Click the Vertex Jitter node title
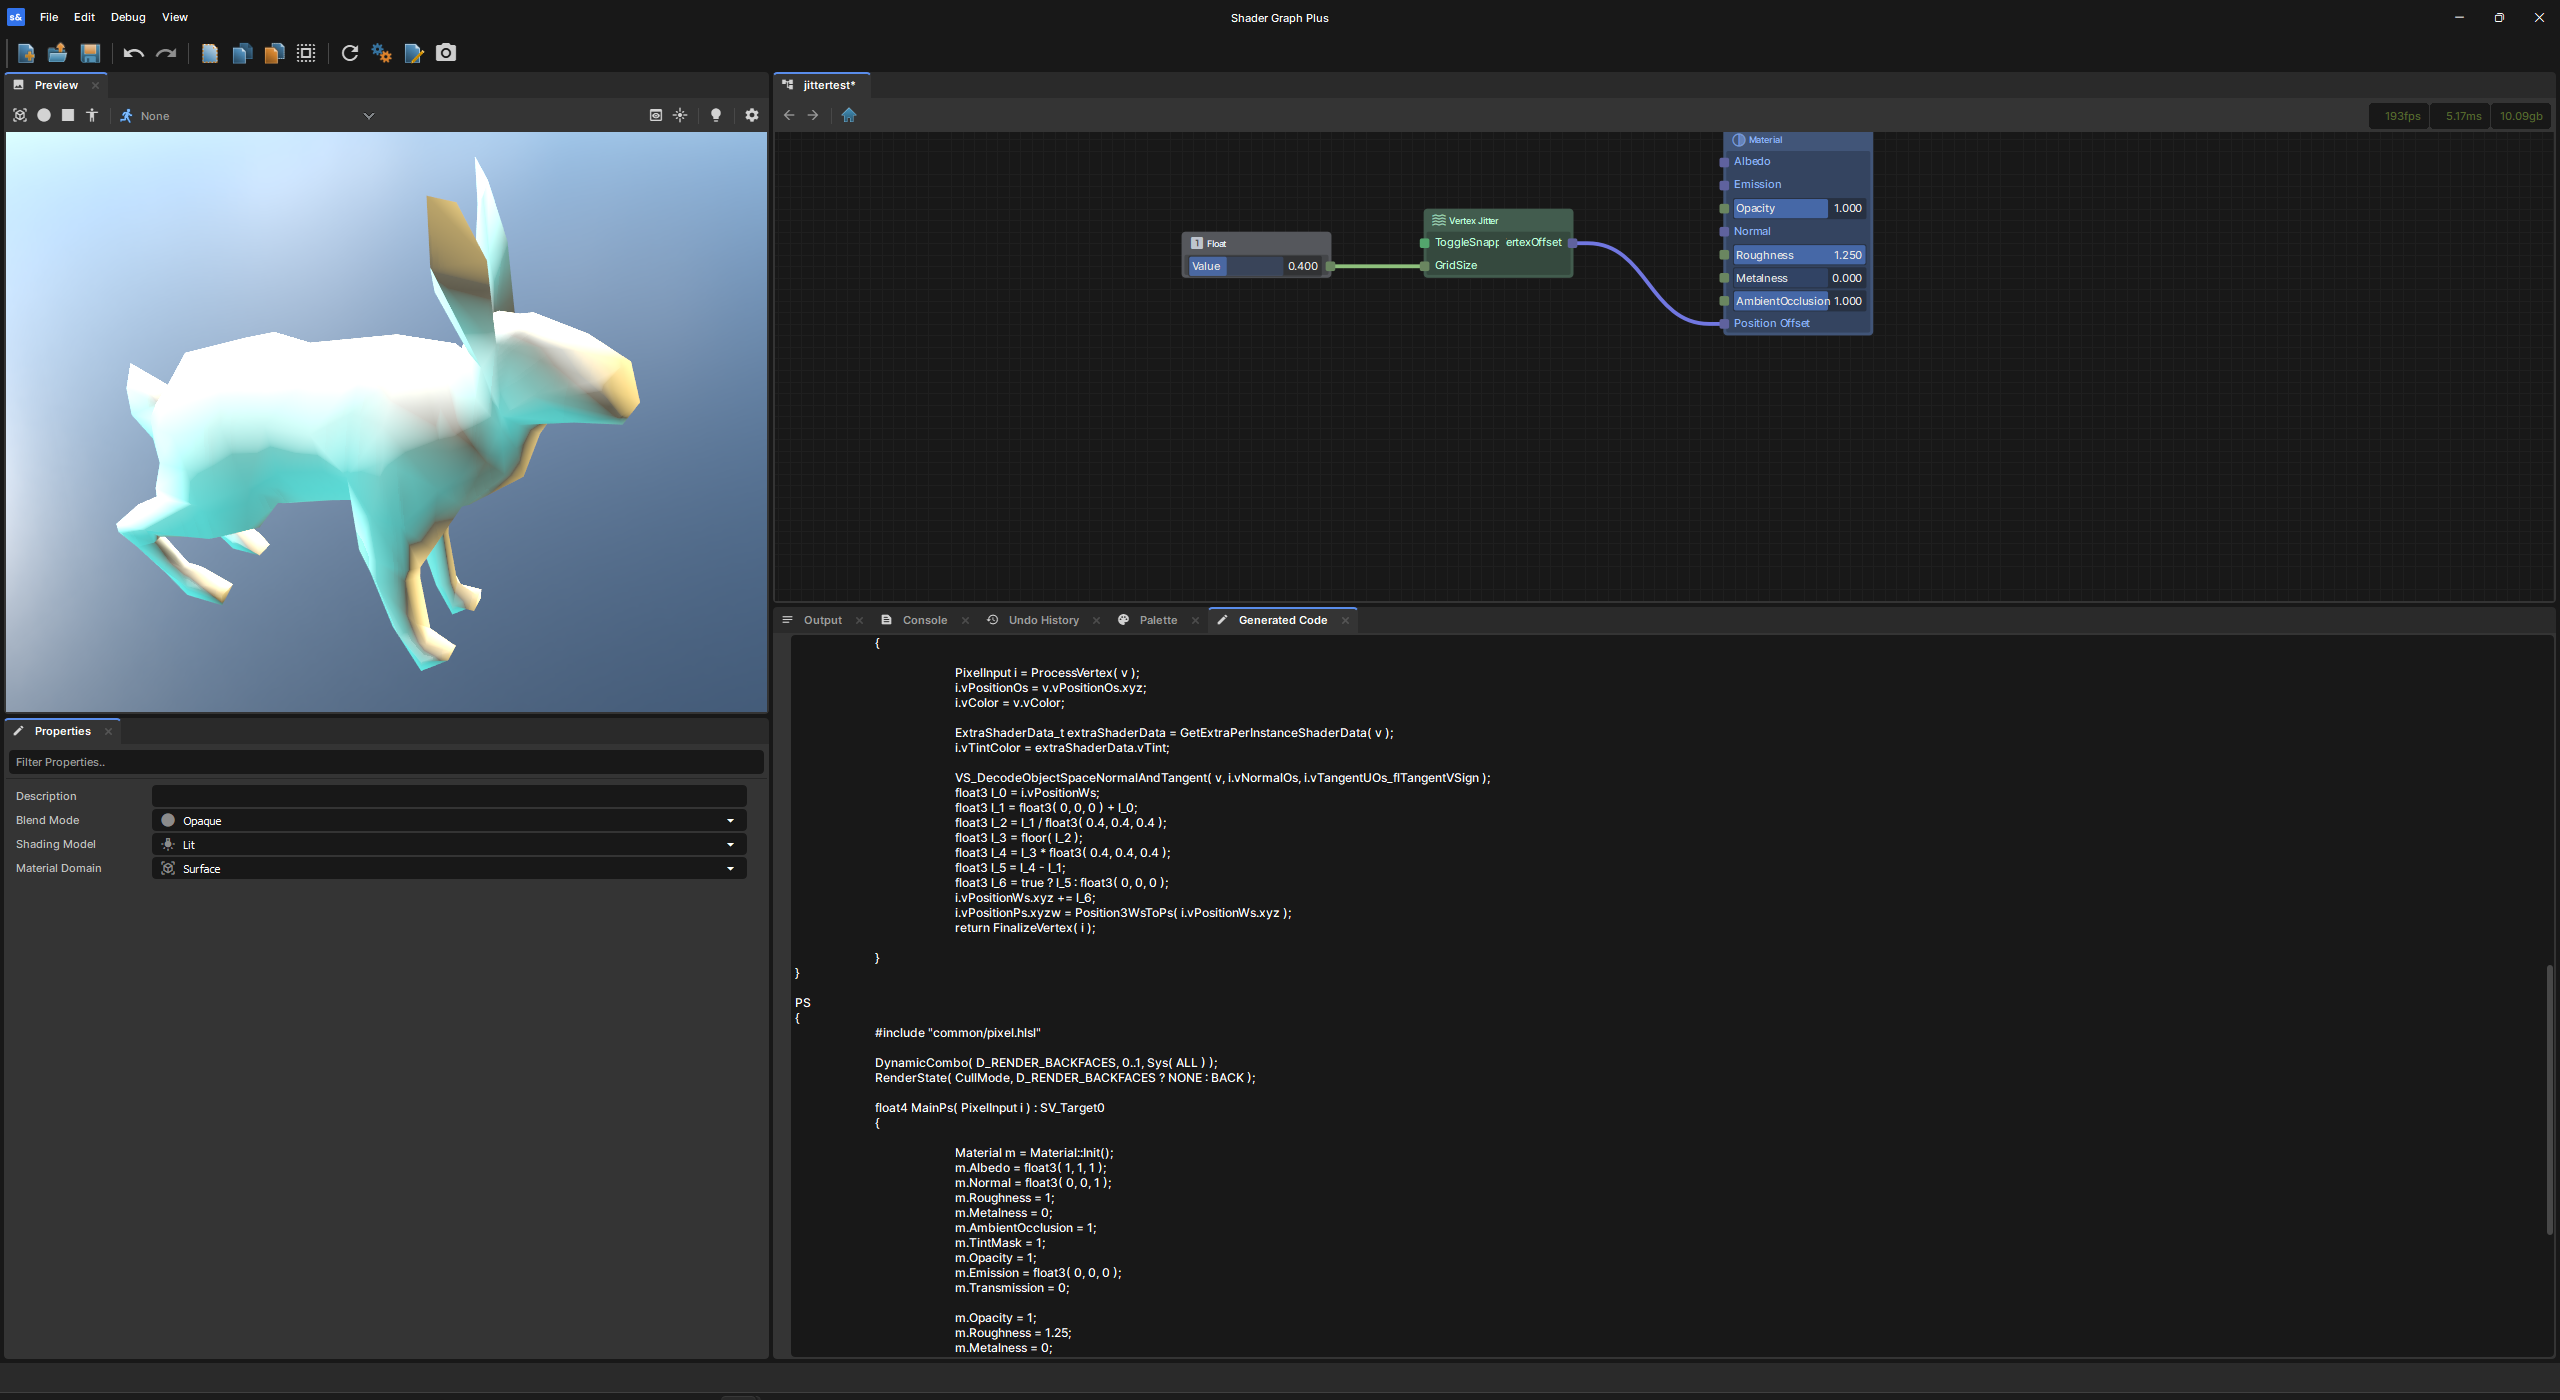Image resolution: width=2560 pixels, height=1400 pixels. (x=1473, y=220)
